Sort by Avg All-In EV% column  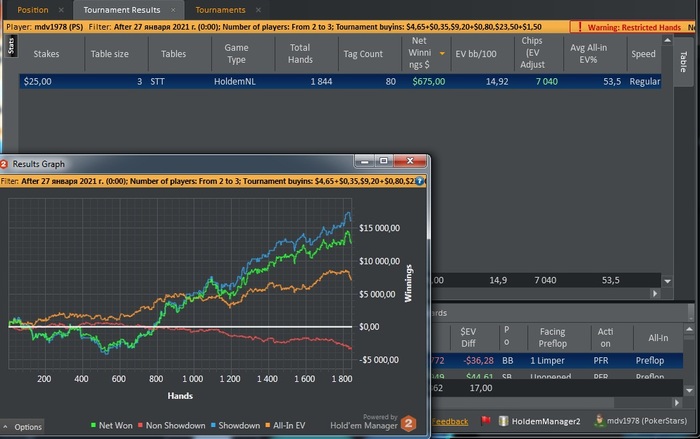coord(588,54)
